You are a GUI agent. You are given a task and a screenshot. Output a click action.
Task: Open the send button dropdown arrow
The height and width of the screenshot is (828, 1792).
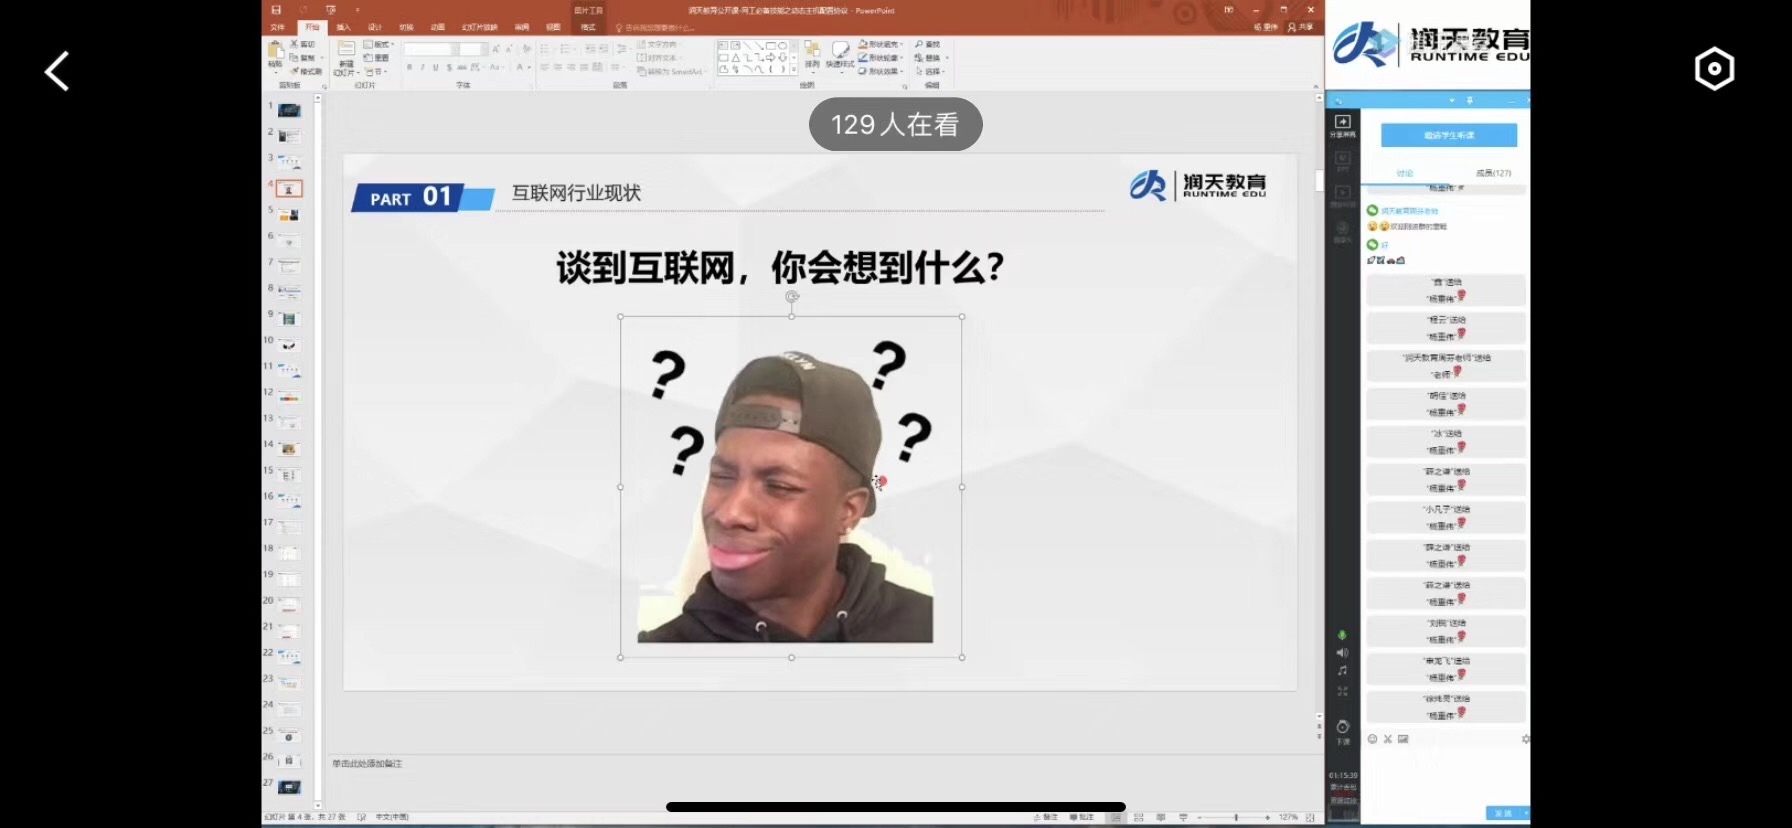[1525, 813]
